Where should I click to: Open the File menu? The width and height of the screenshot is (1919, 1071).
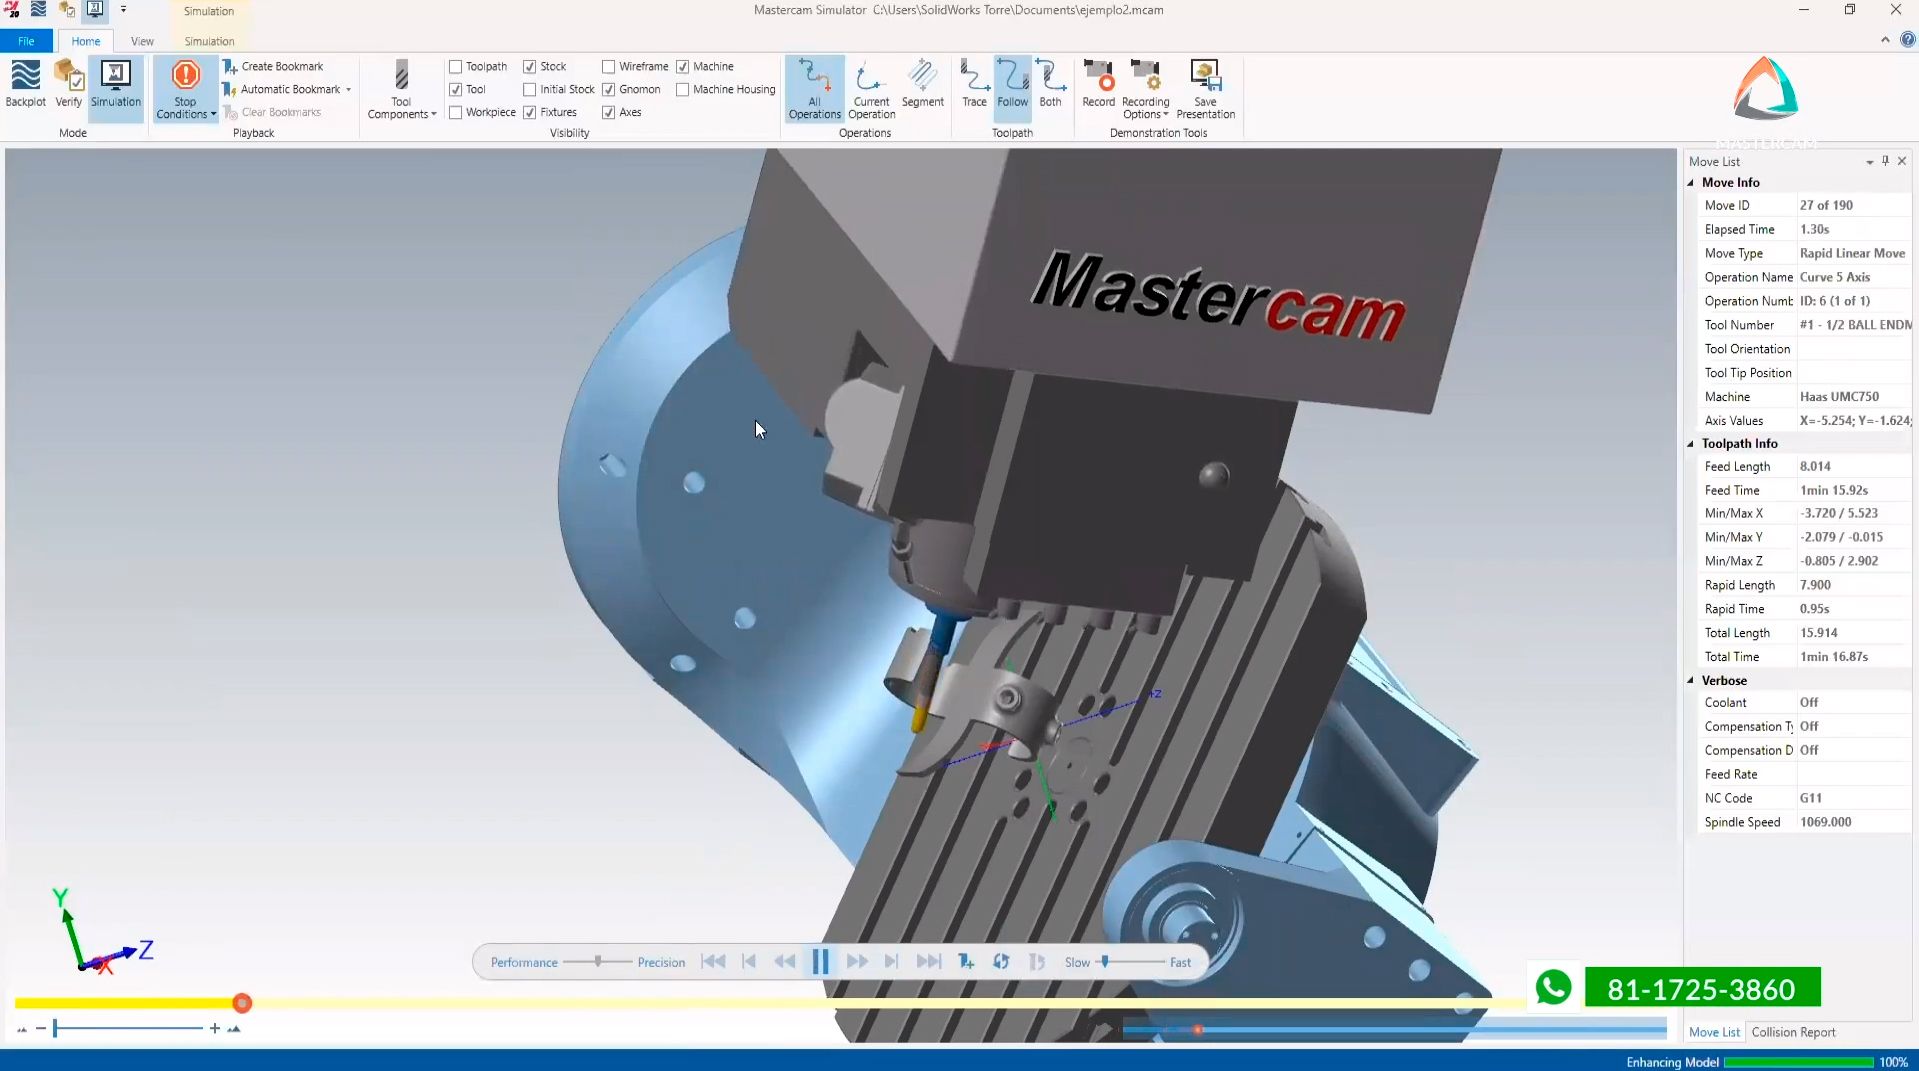(x=25, y=41)
